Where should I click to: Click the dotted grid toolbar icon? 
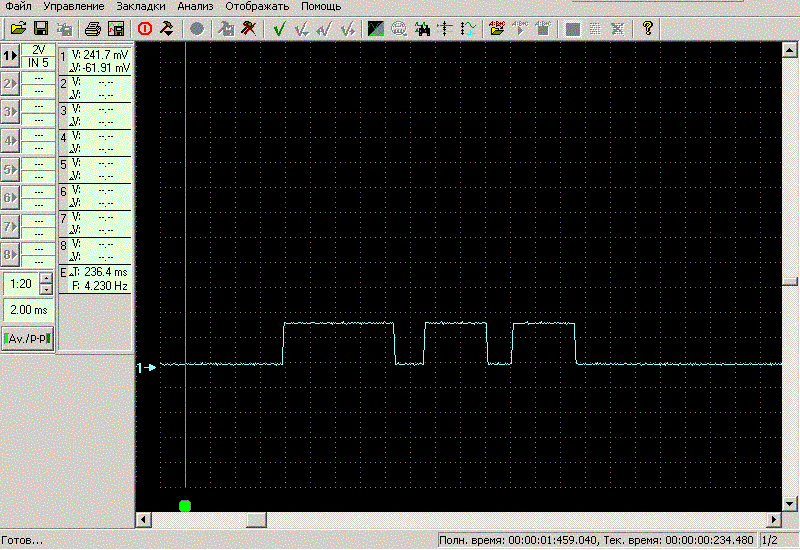point(595,29)
